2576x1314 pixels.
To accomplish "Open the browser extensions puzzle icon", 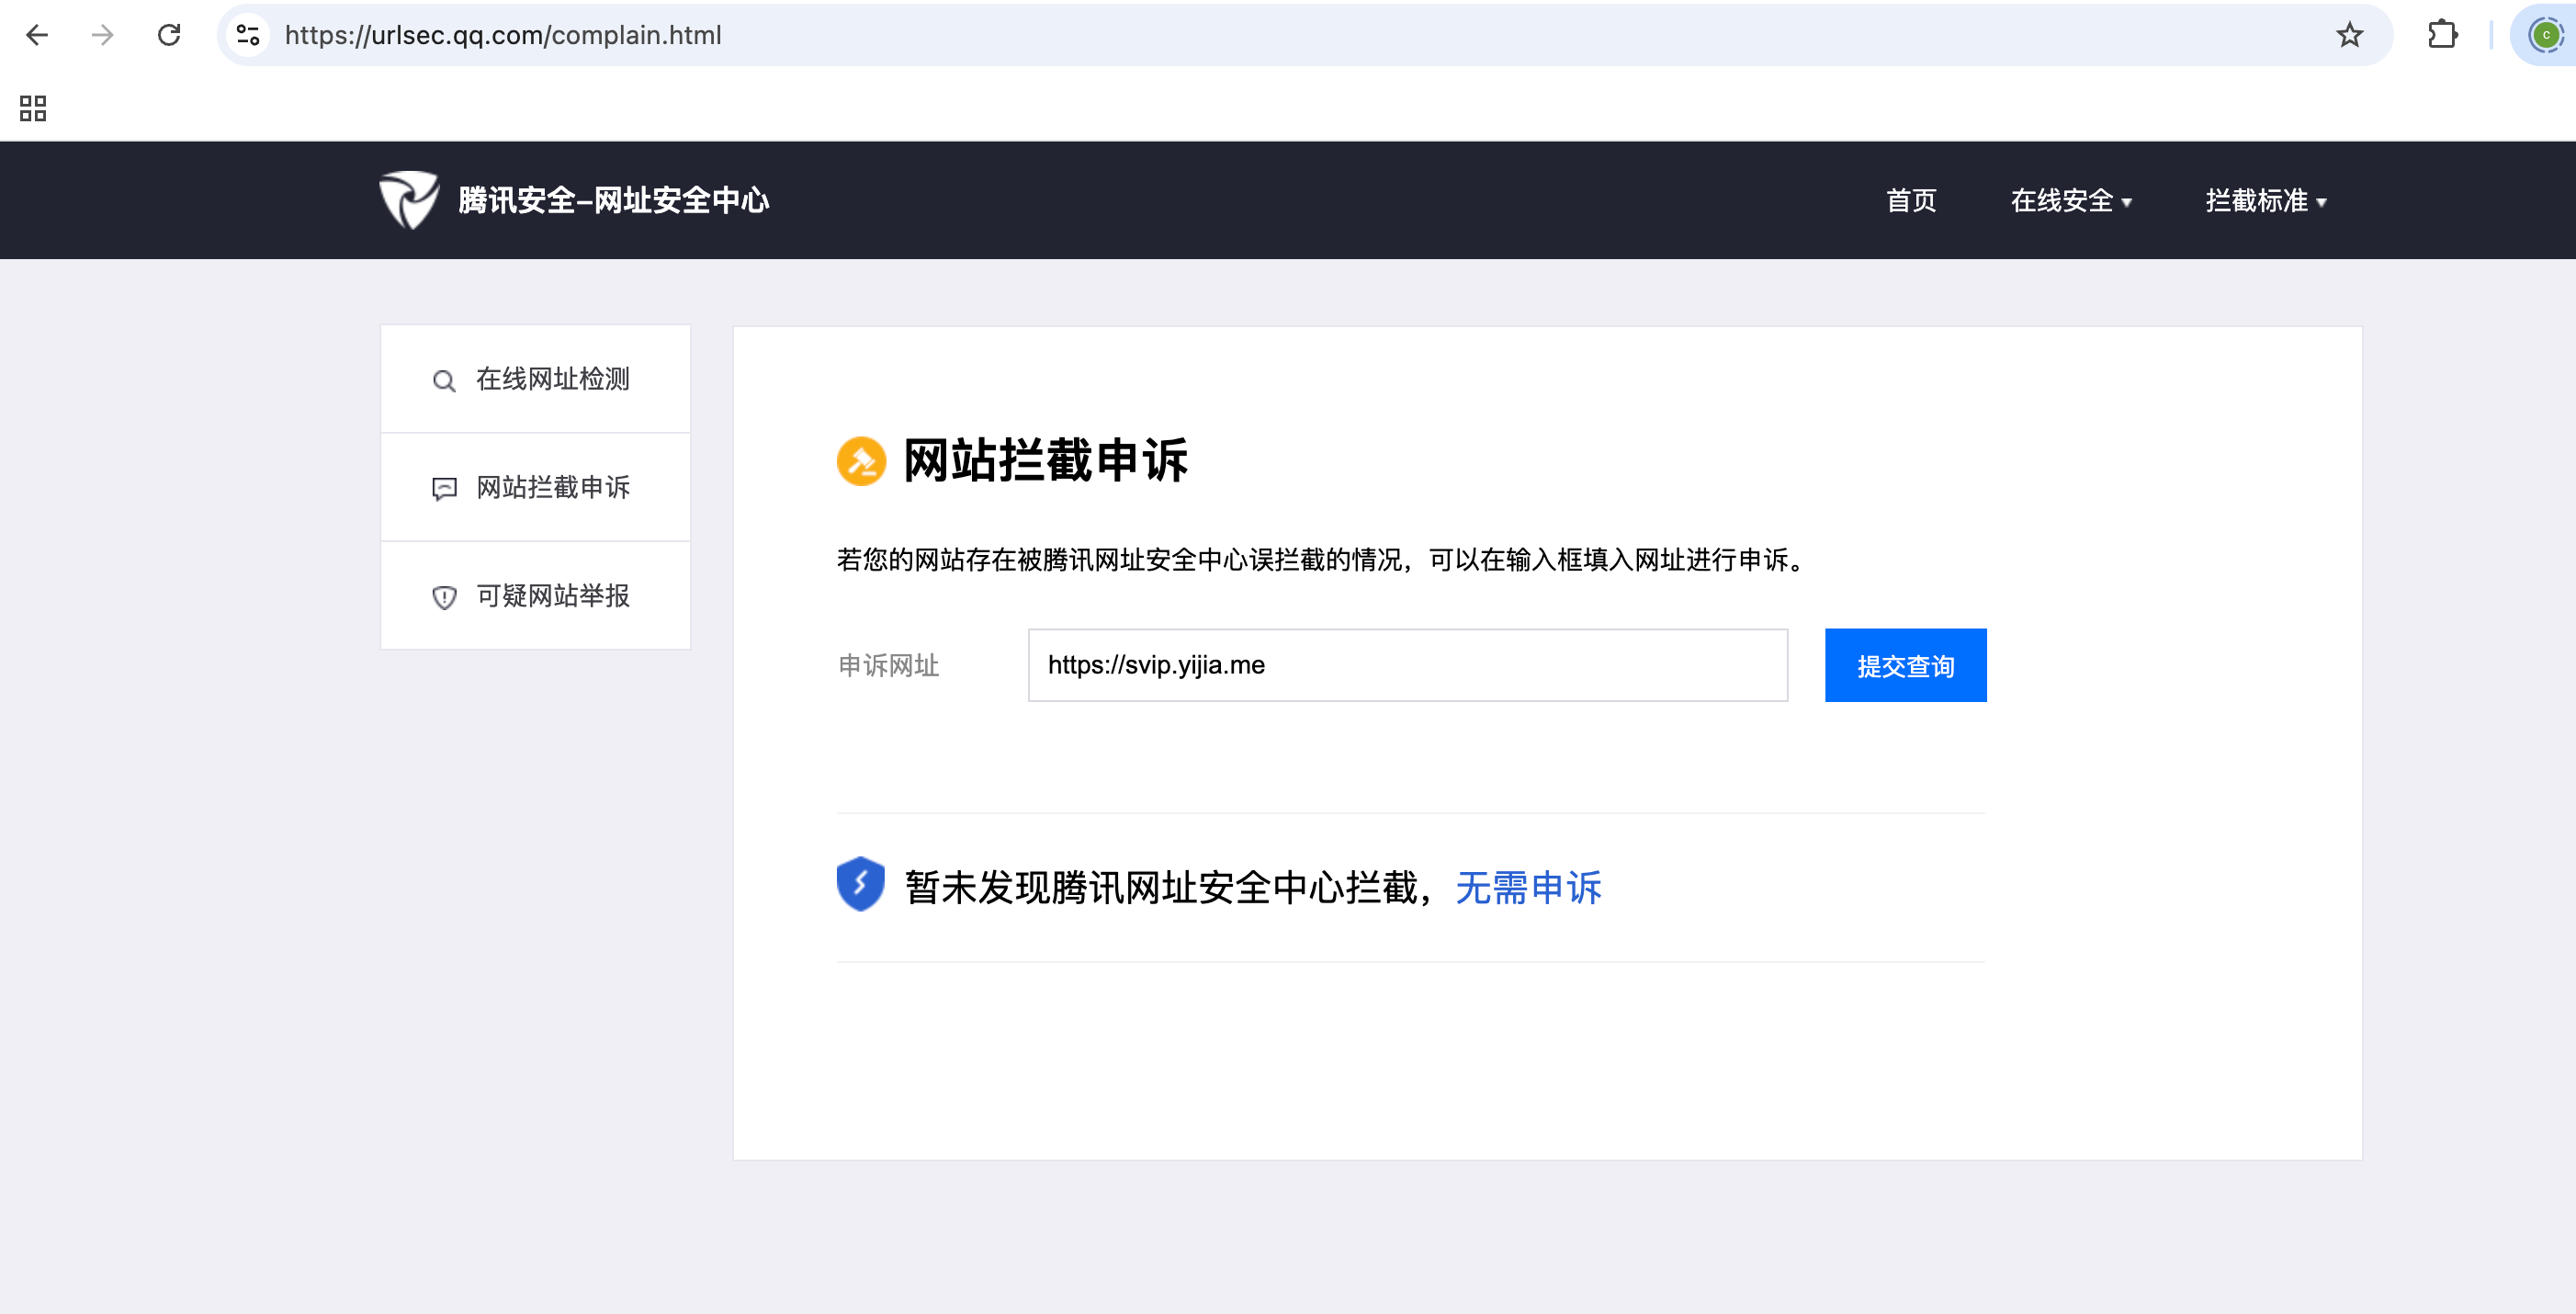I will (x=2442, y=35).
